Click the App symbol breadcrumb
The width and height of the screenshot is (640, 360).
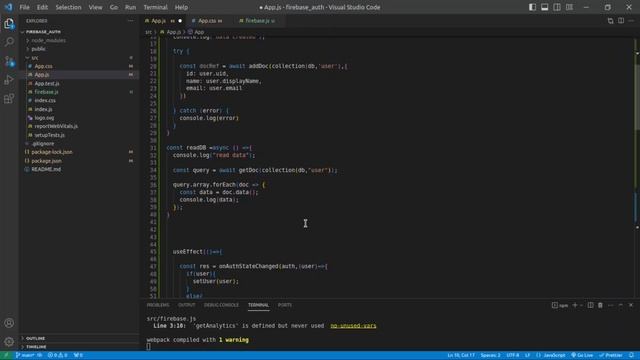click(x=196, y=32)
